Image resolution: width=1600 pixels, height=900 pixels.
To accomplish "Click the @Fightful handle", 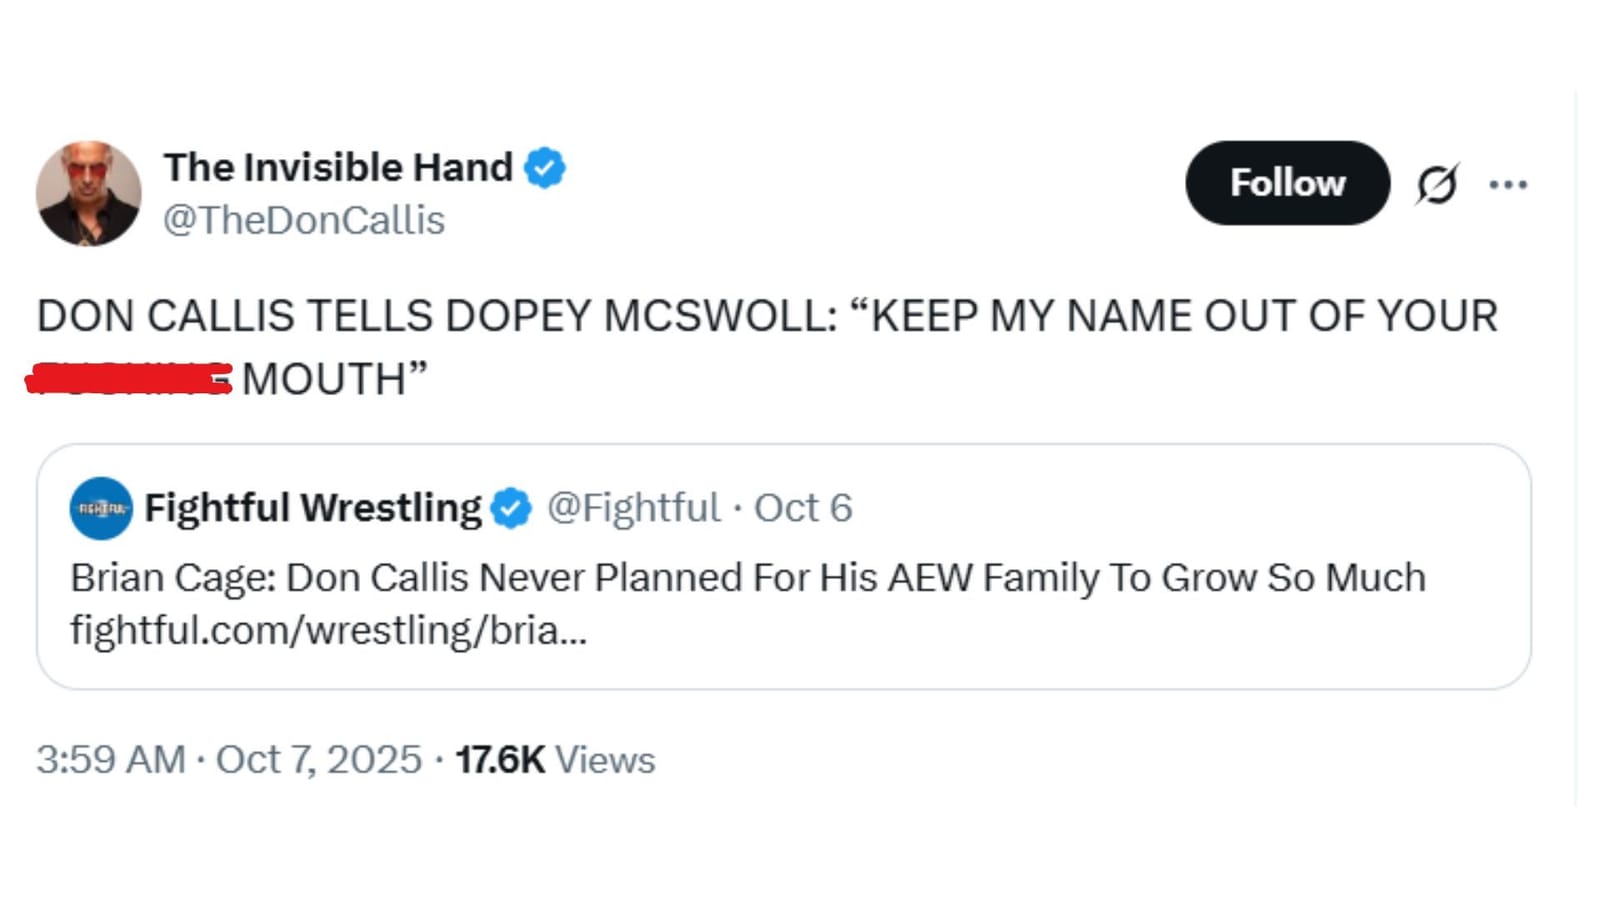I will tap(634, 507).
